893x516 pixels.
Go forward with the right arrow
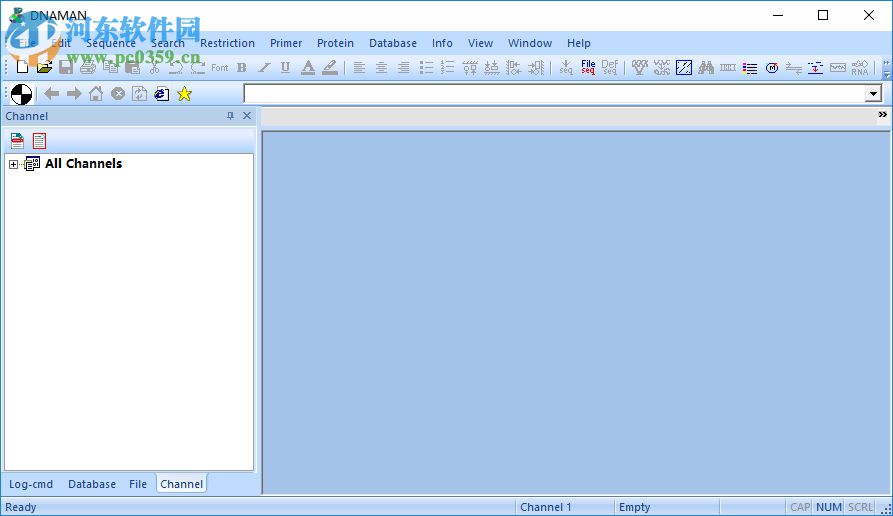click(74, 93)
